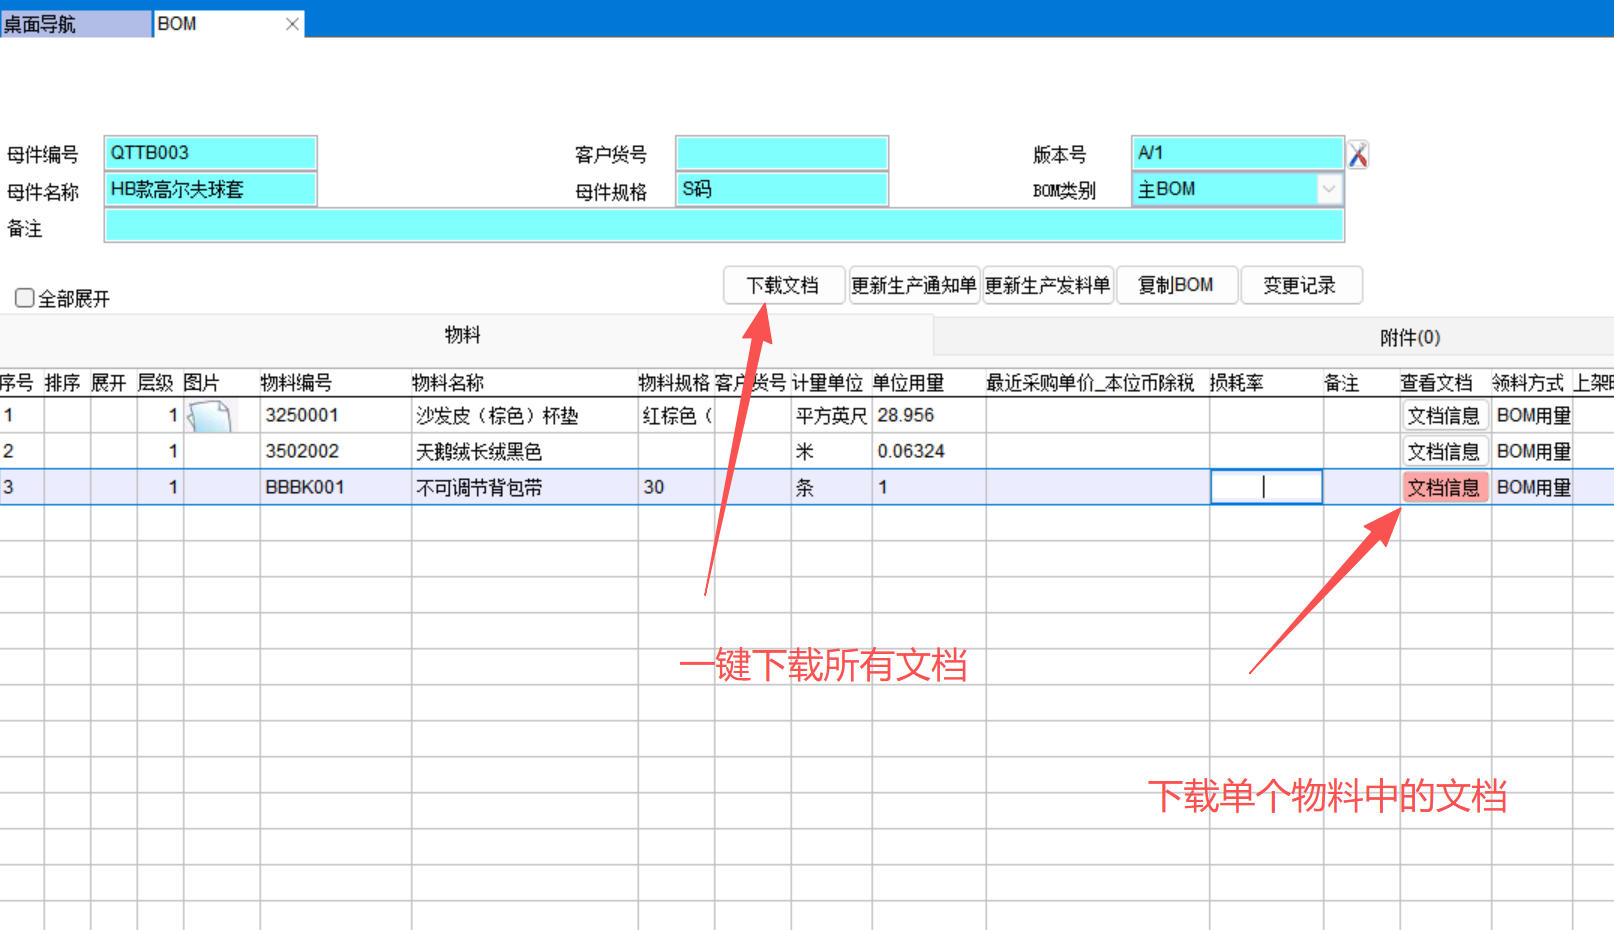This screenshot has height=930, width=1614.
Task: Open the 附件(0) tab
Action: (x=1409, y=338)
